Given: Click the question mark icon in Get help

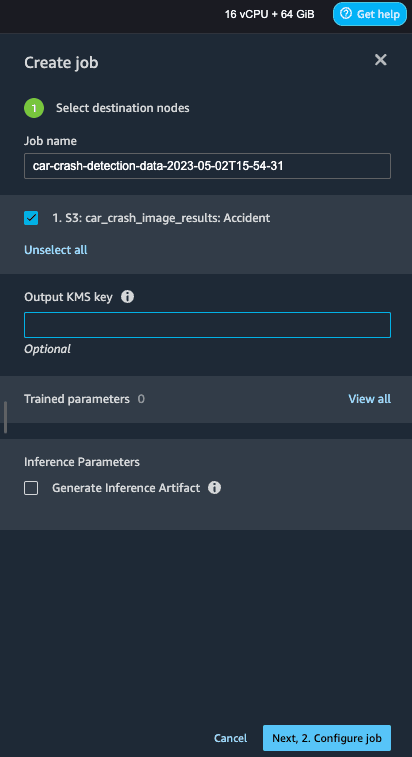Looking at the screenshot, I should click(x=346, y=14).
